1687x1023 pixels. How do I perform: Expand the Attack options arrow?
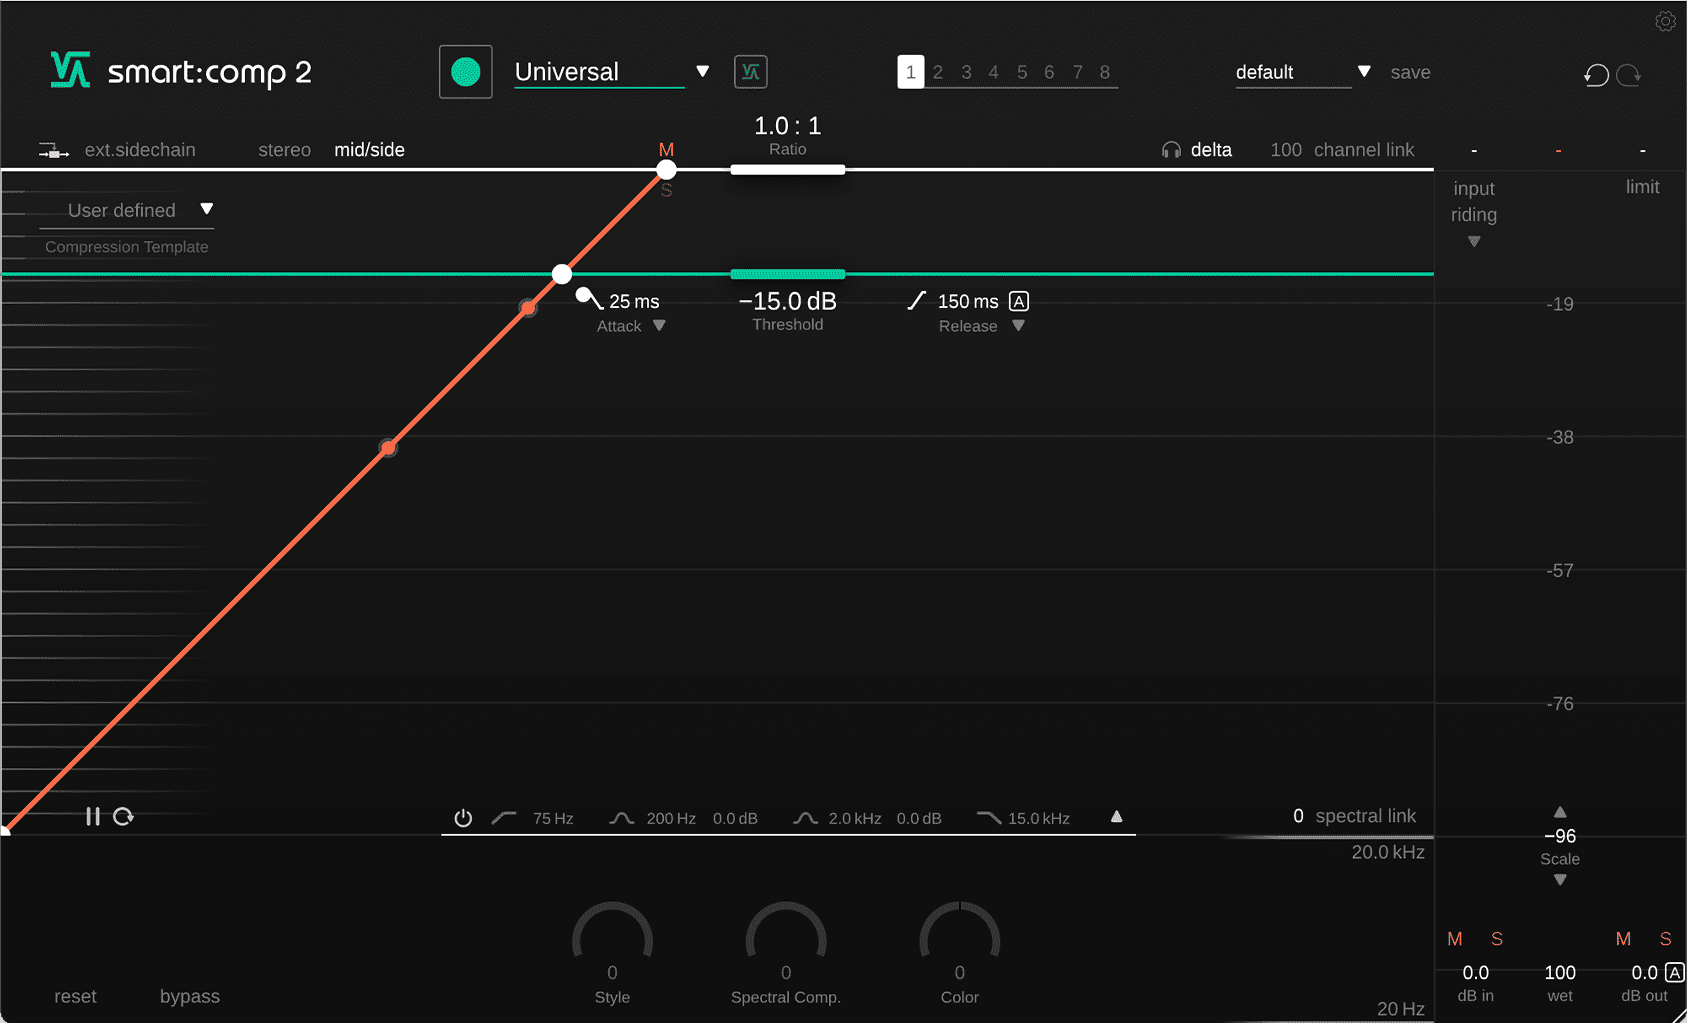click(659, 326)
